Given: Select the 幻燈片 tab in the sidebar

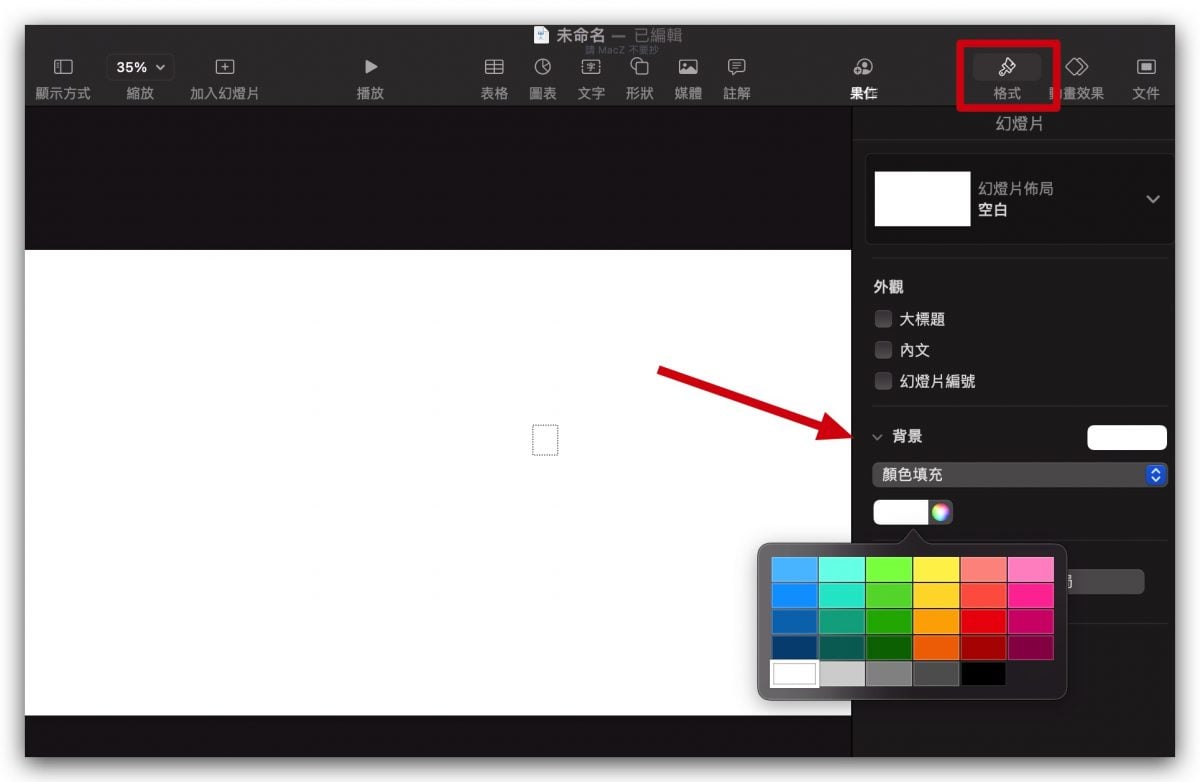Looking at the screenshot, I should 1020,124.
